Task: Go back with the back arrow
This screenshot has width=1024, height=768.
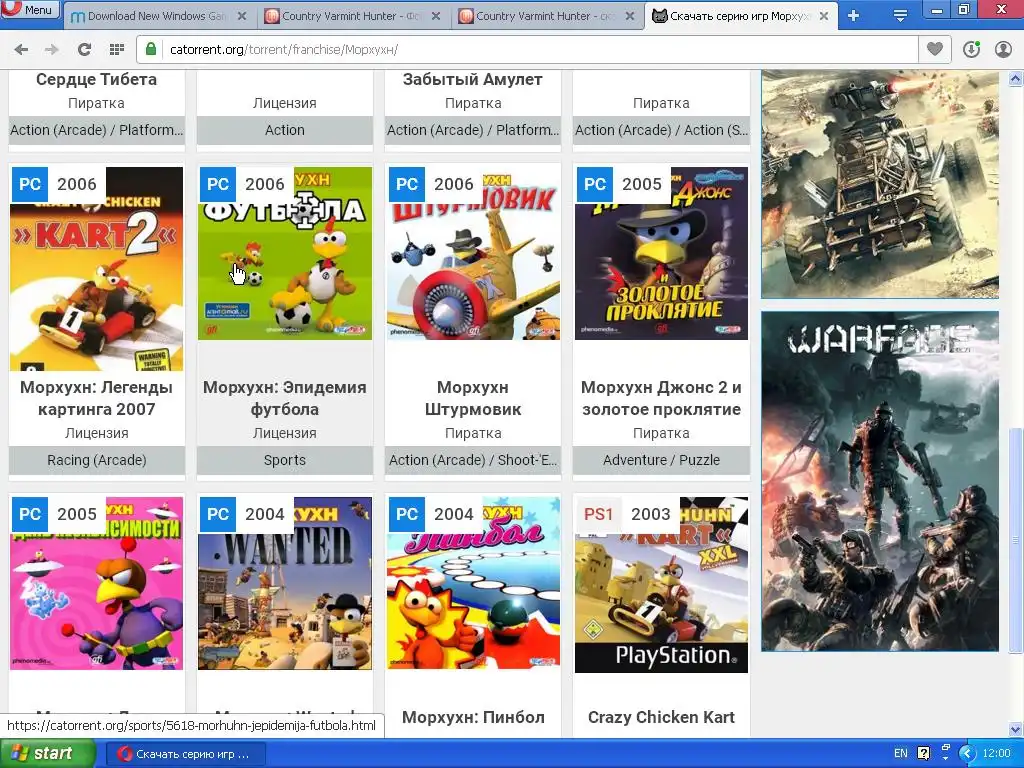Action: pyautogui.click(x=22, y=50)
